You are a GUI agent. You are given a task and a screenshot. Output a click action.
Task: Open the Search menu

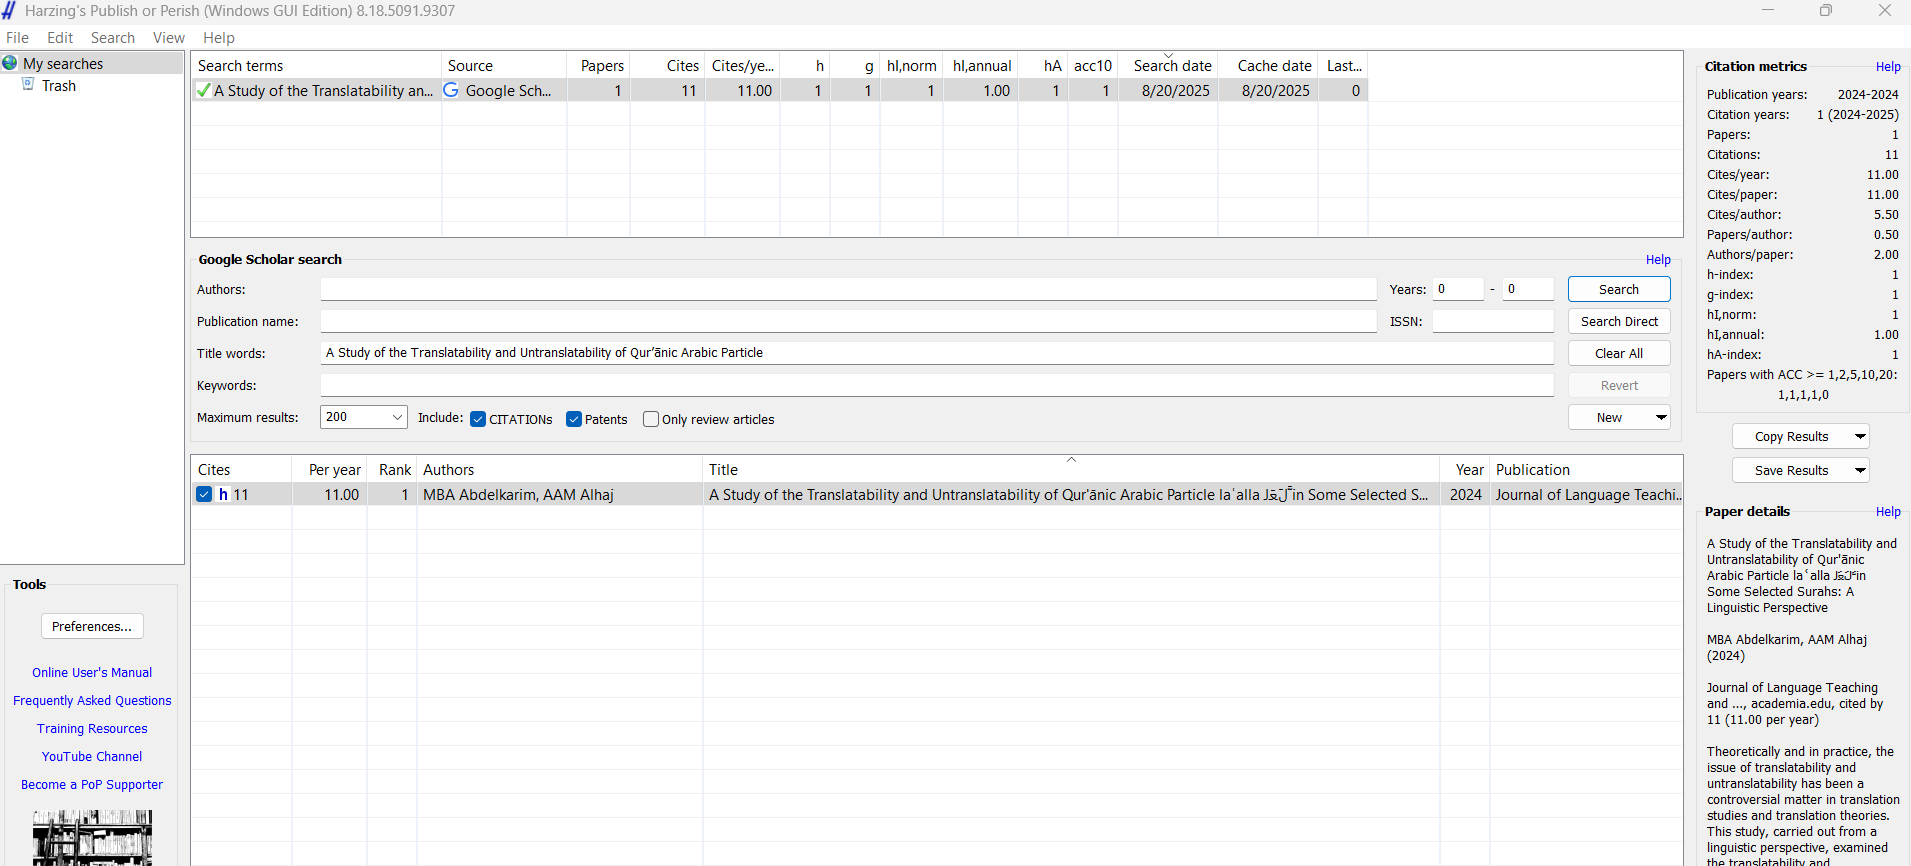(x=113, y=37)
